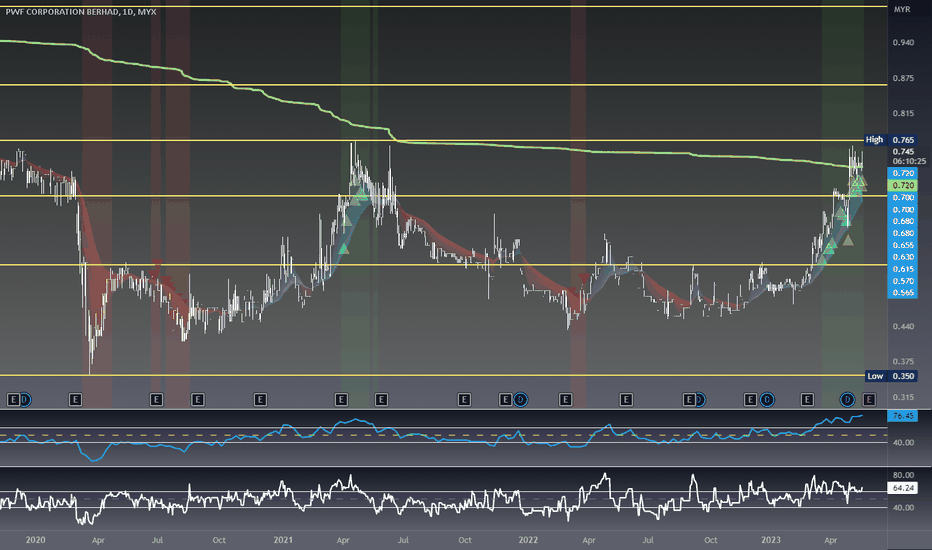Click the 0.375 price axis label
This screenshot has width=932, height=550.
click(903, 361)
